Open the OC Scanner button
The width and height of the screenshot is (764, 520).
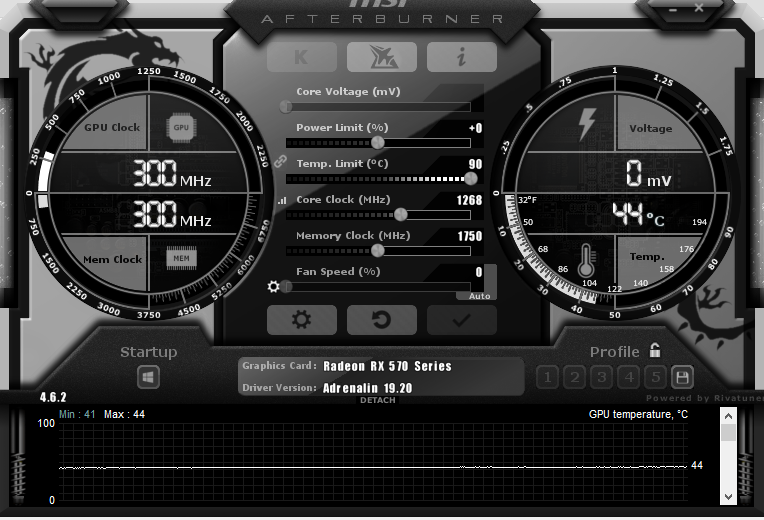click(x=381, y=57)
